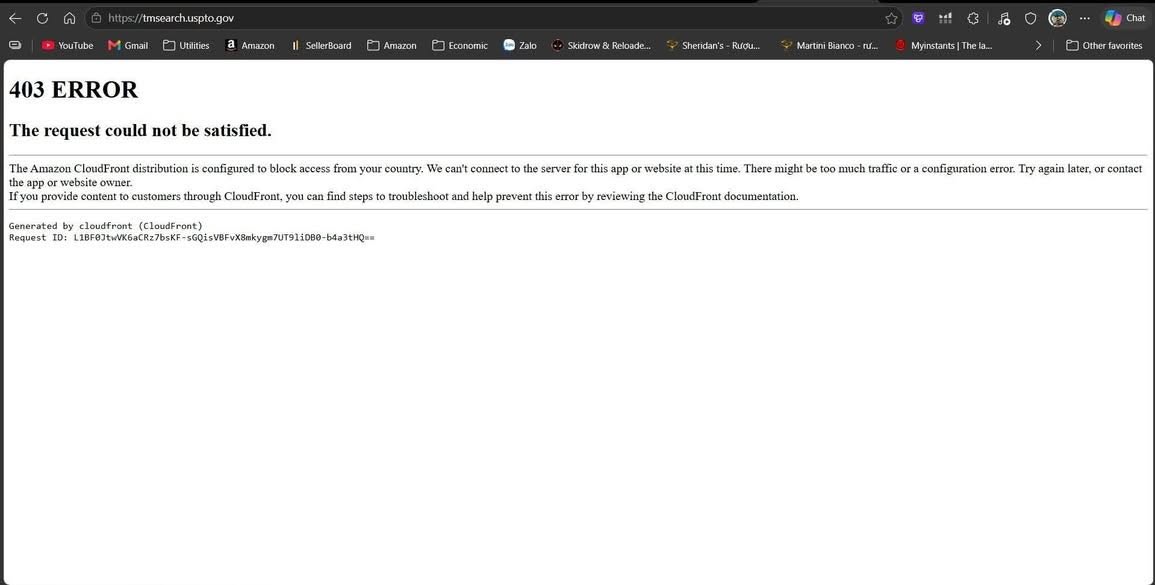Click 'Generated by cloudfront (CloudFront)' text
The width and height of the screenshot is (1155, 585).
[105, 225]
